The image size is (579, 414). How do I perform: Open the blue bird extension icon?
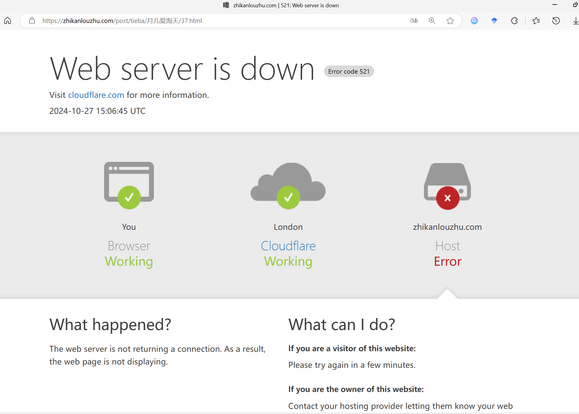pyautogui.click(x=494, y=21)
